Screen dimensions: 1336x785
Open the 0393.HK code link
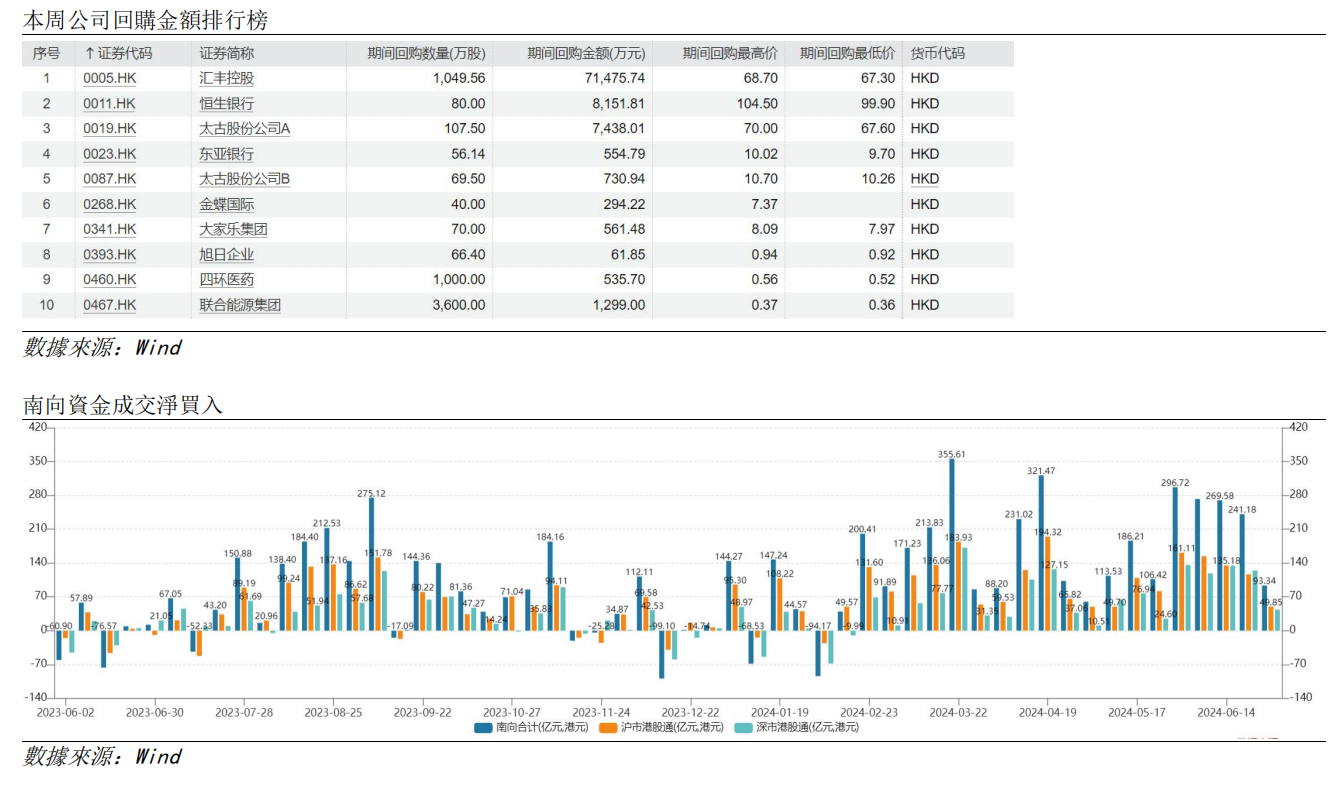click(109, 255)
